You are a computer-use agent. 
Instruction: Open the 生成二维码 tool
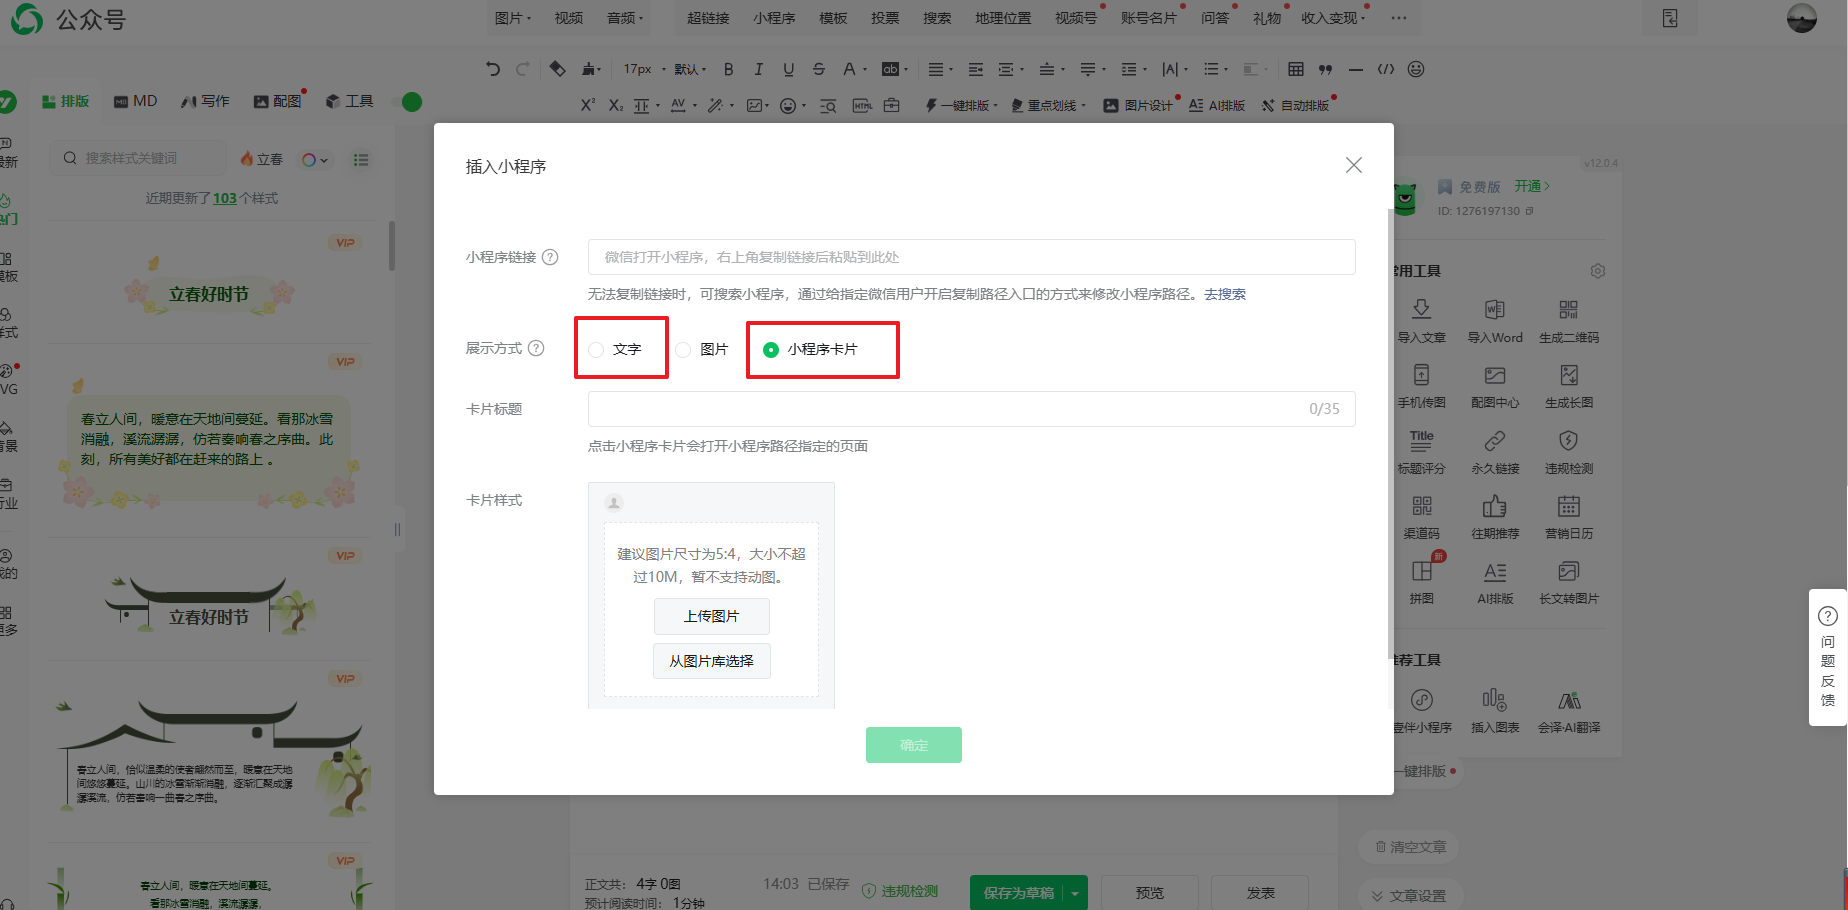(x=1568, y=310)
